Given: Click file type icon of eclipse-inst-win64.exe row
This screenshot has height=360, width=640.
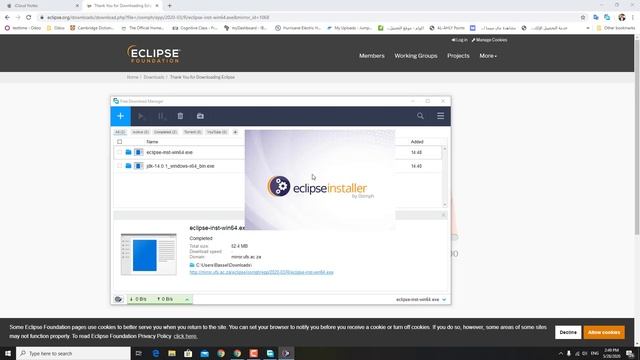Looking at the screenshot, I should pos(139,152).
